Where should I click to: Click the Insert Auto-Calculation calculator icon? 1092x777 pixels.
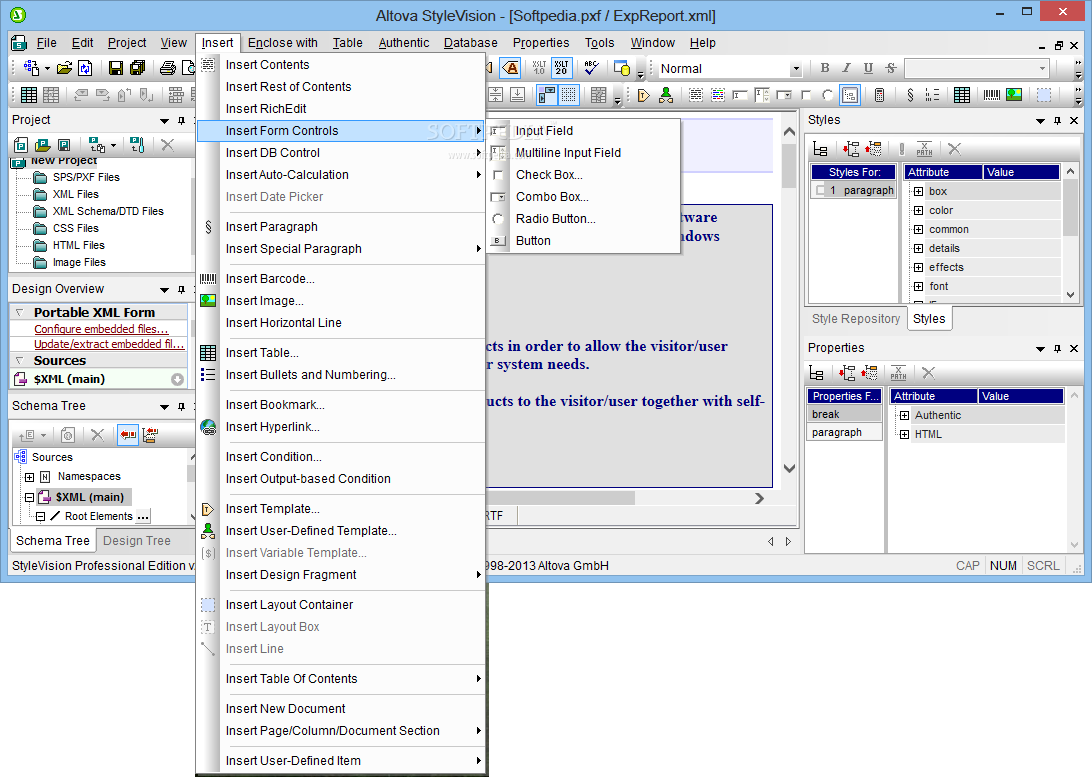[x=880, y=95]
